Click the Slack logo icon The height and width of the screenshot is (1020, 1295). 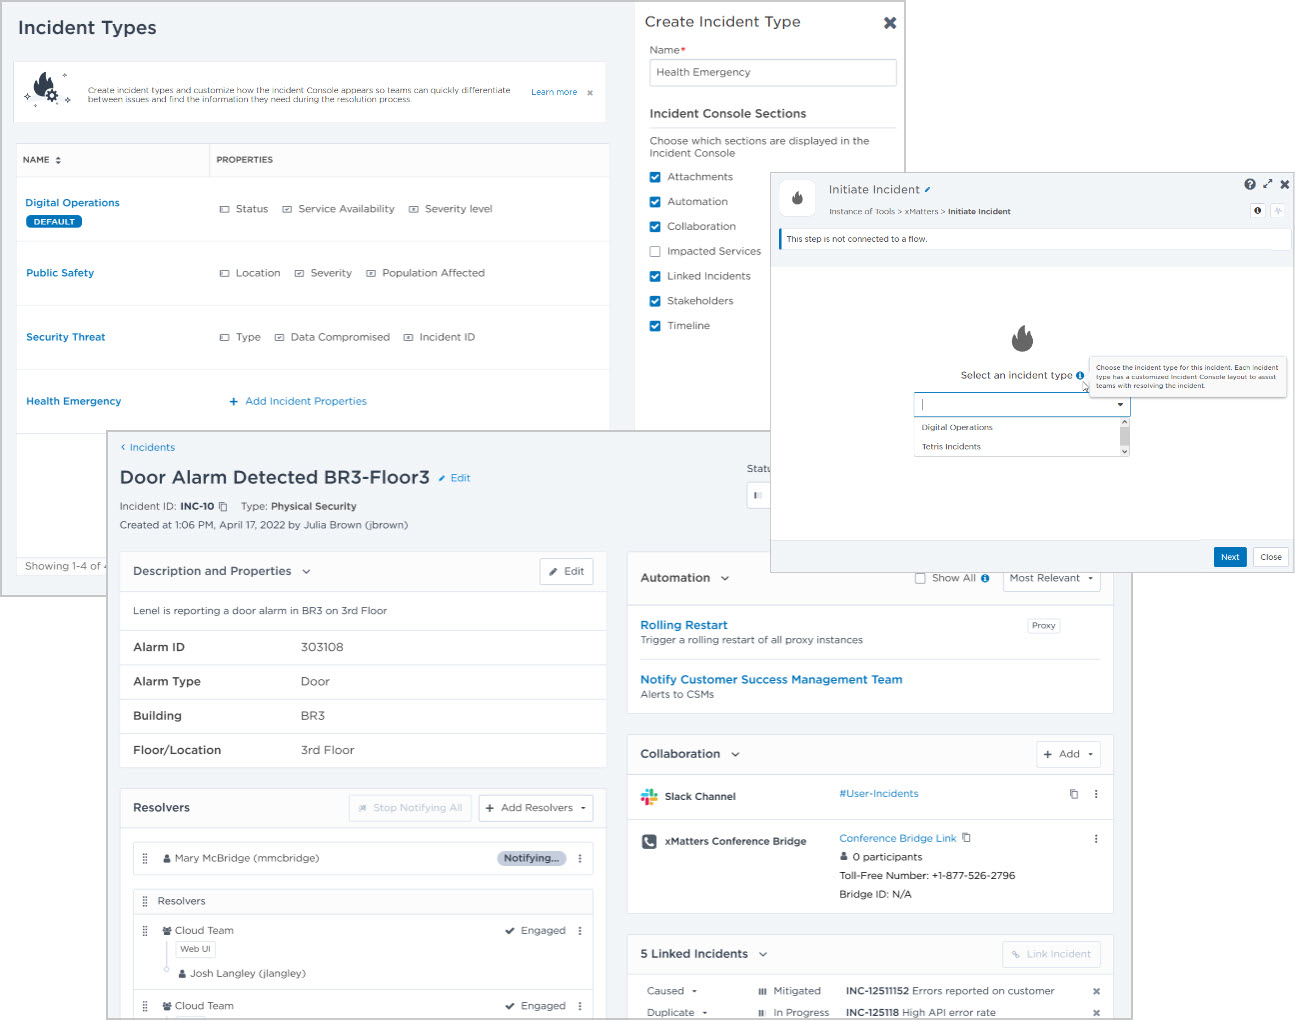point(649,797)
